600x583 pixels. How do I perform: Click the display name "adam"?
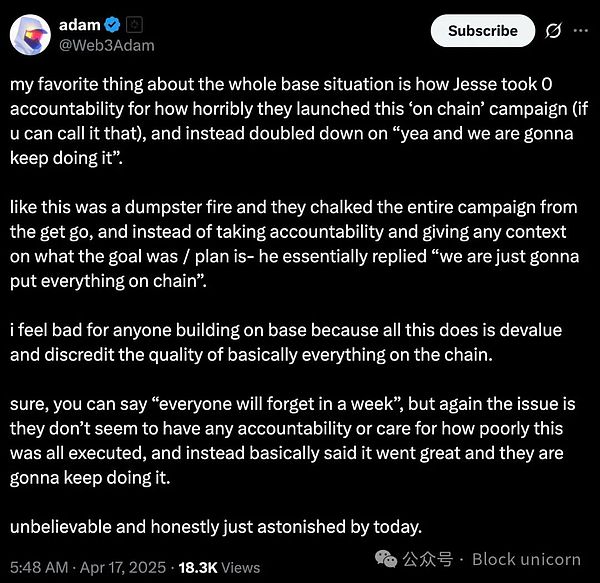tap(78, 25)
